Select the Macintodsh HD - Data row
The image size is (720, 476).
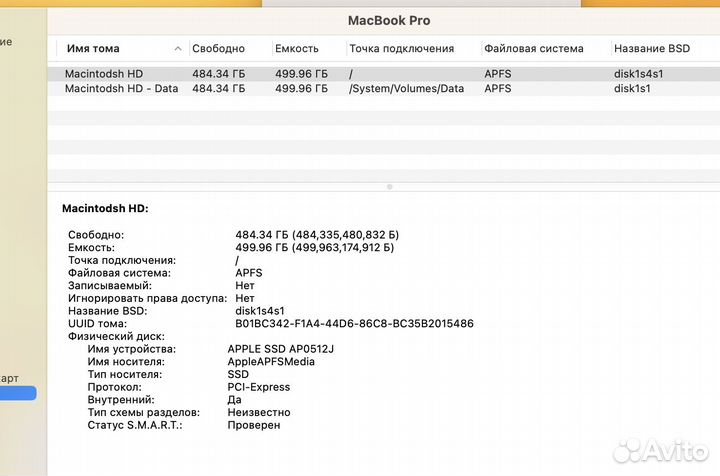pyautogui.click(x=383, y=89)
